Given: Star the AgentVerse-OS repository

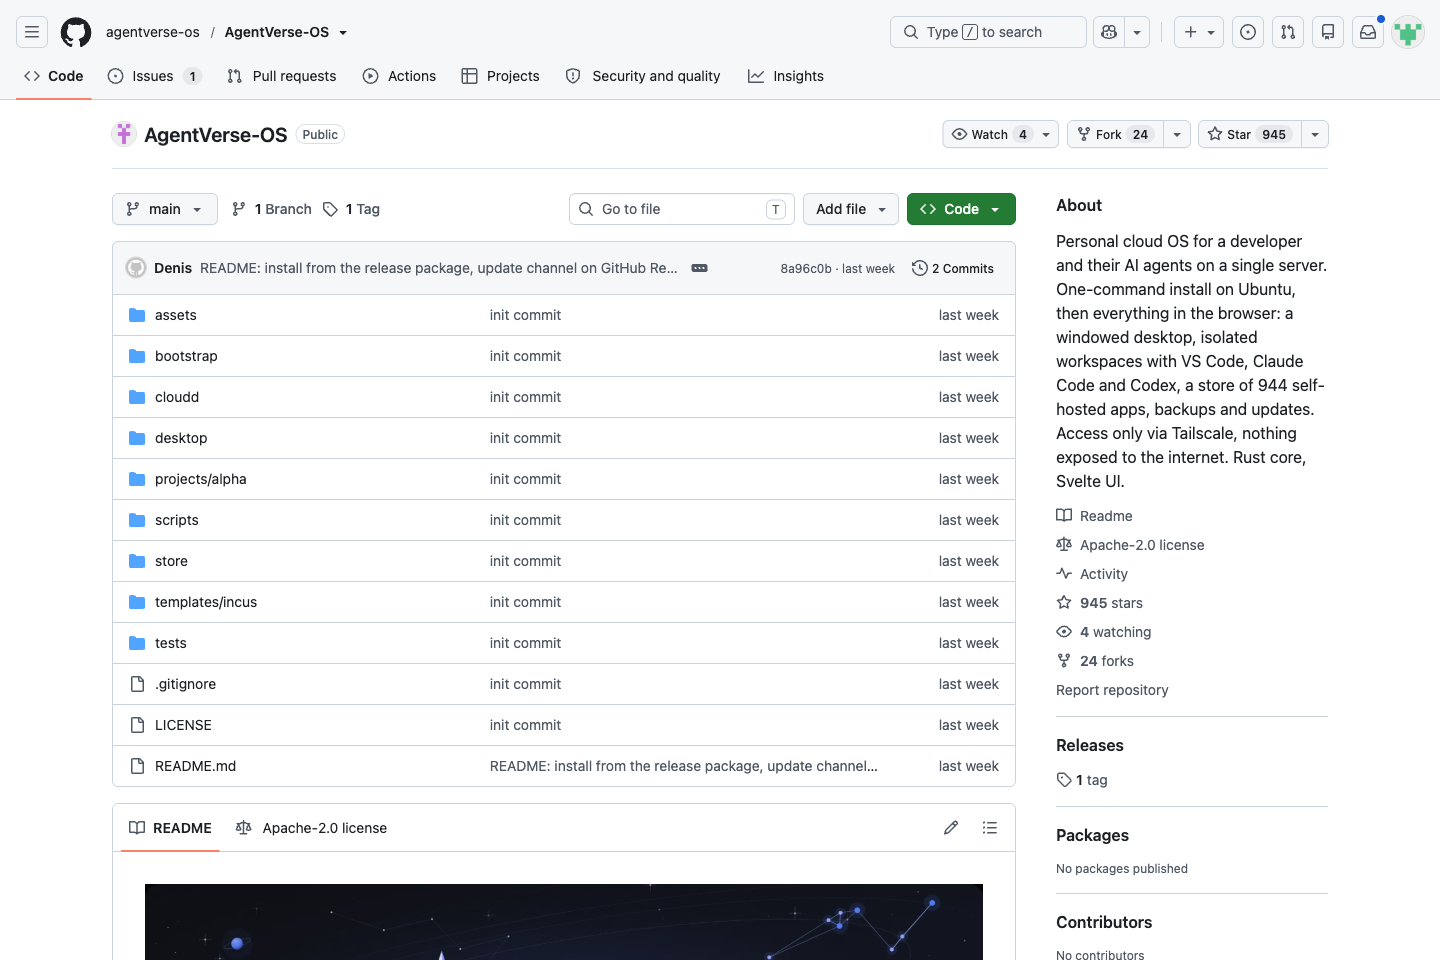Looking at the screenshot, I should (x=1250, y=134).
